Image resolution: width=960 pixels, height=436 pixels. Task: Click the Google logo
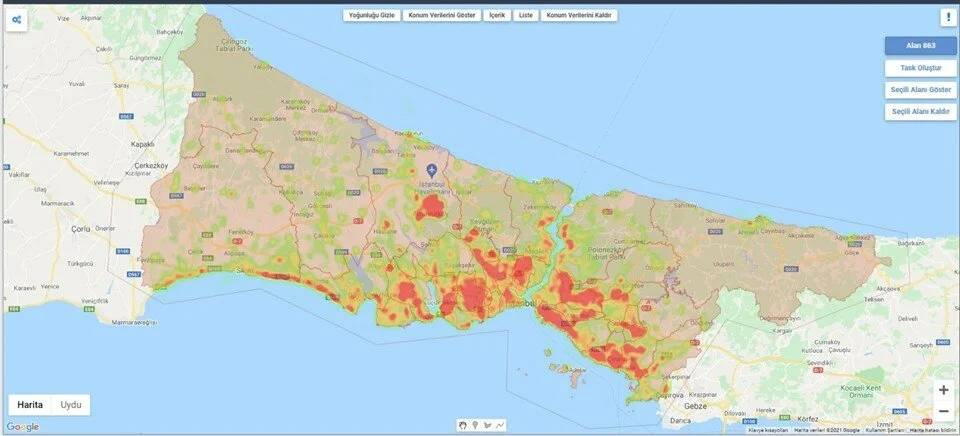click(x=22, y=427)
